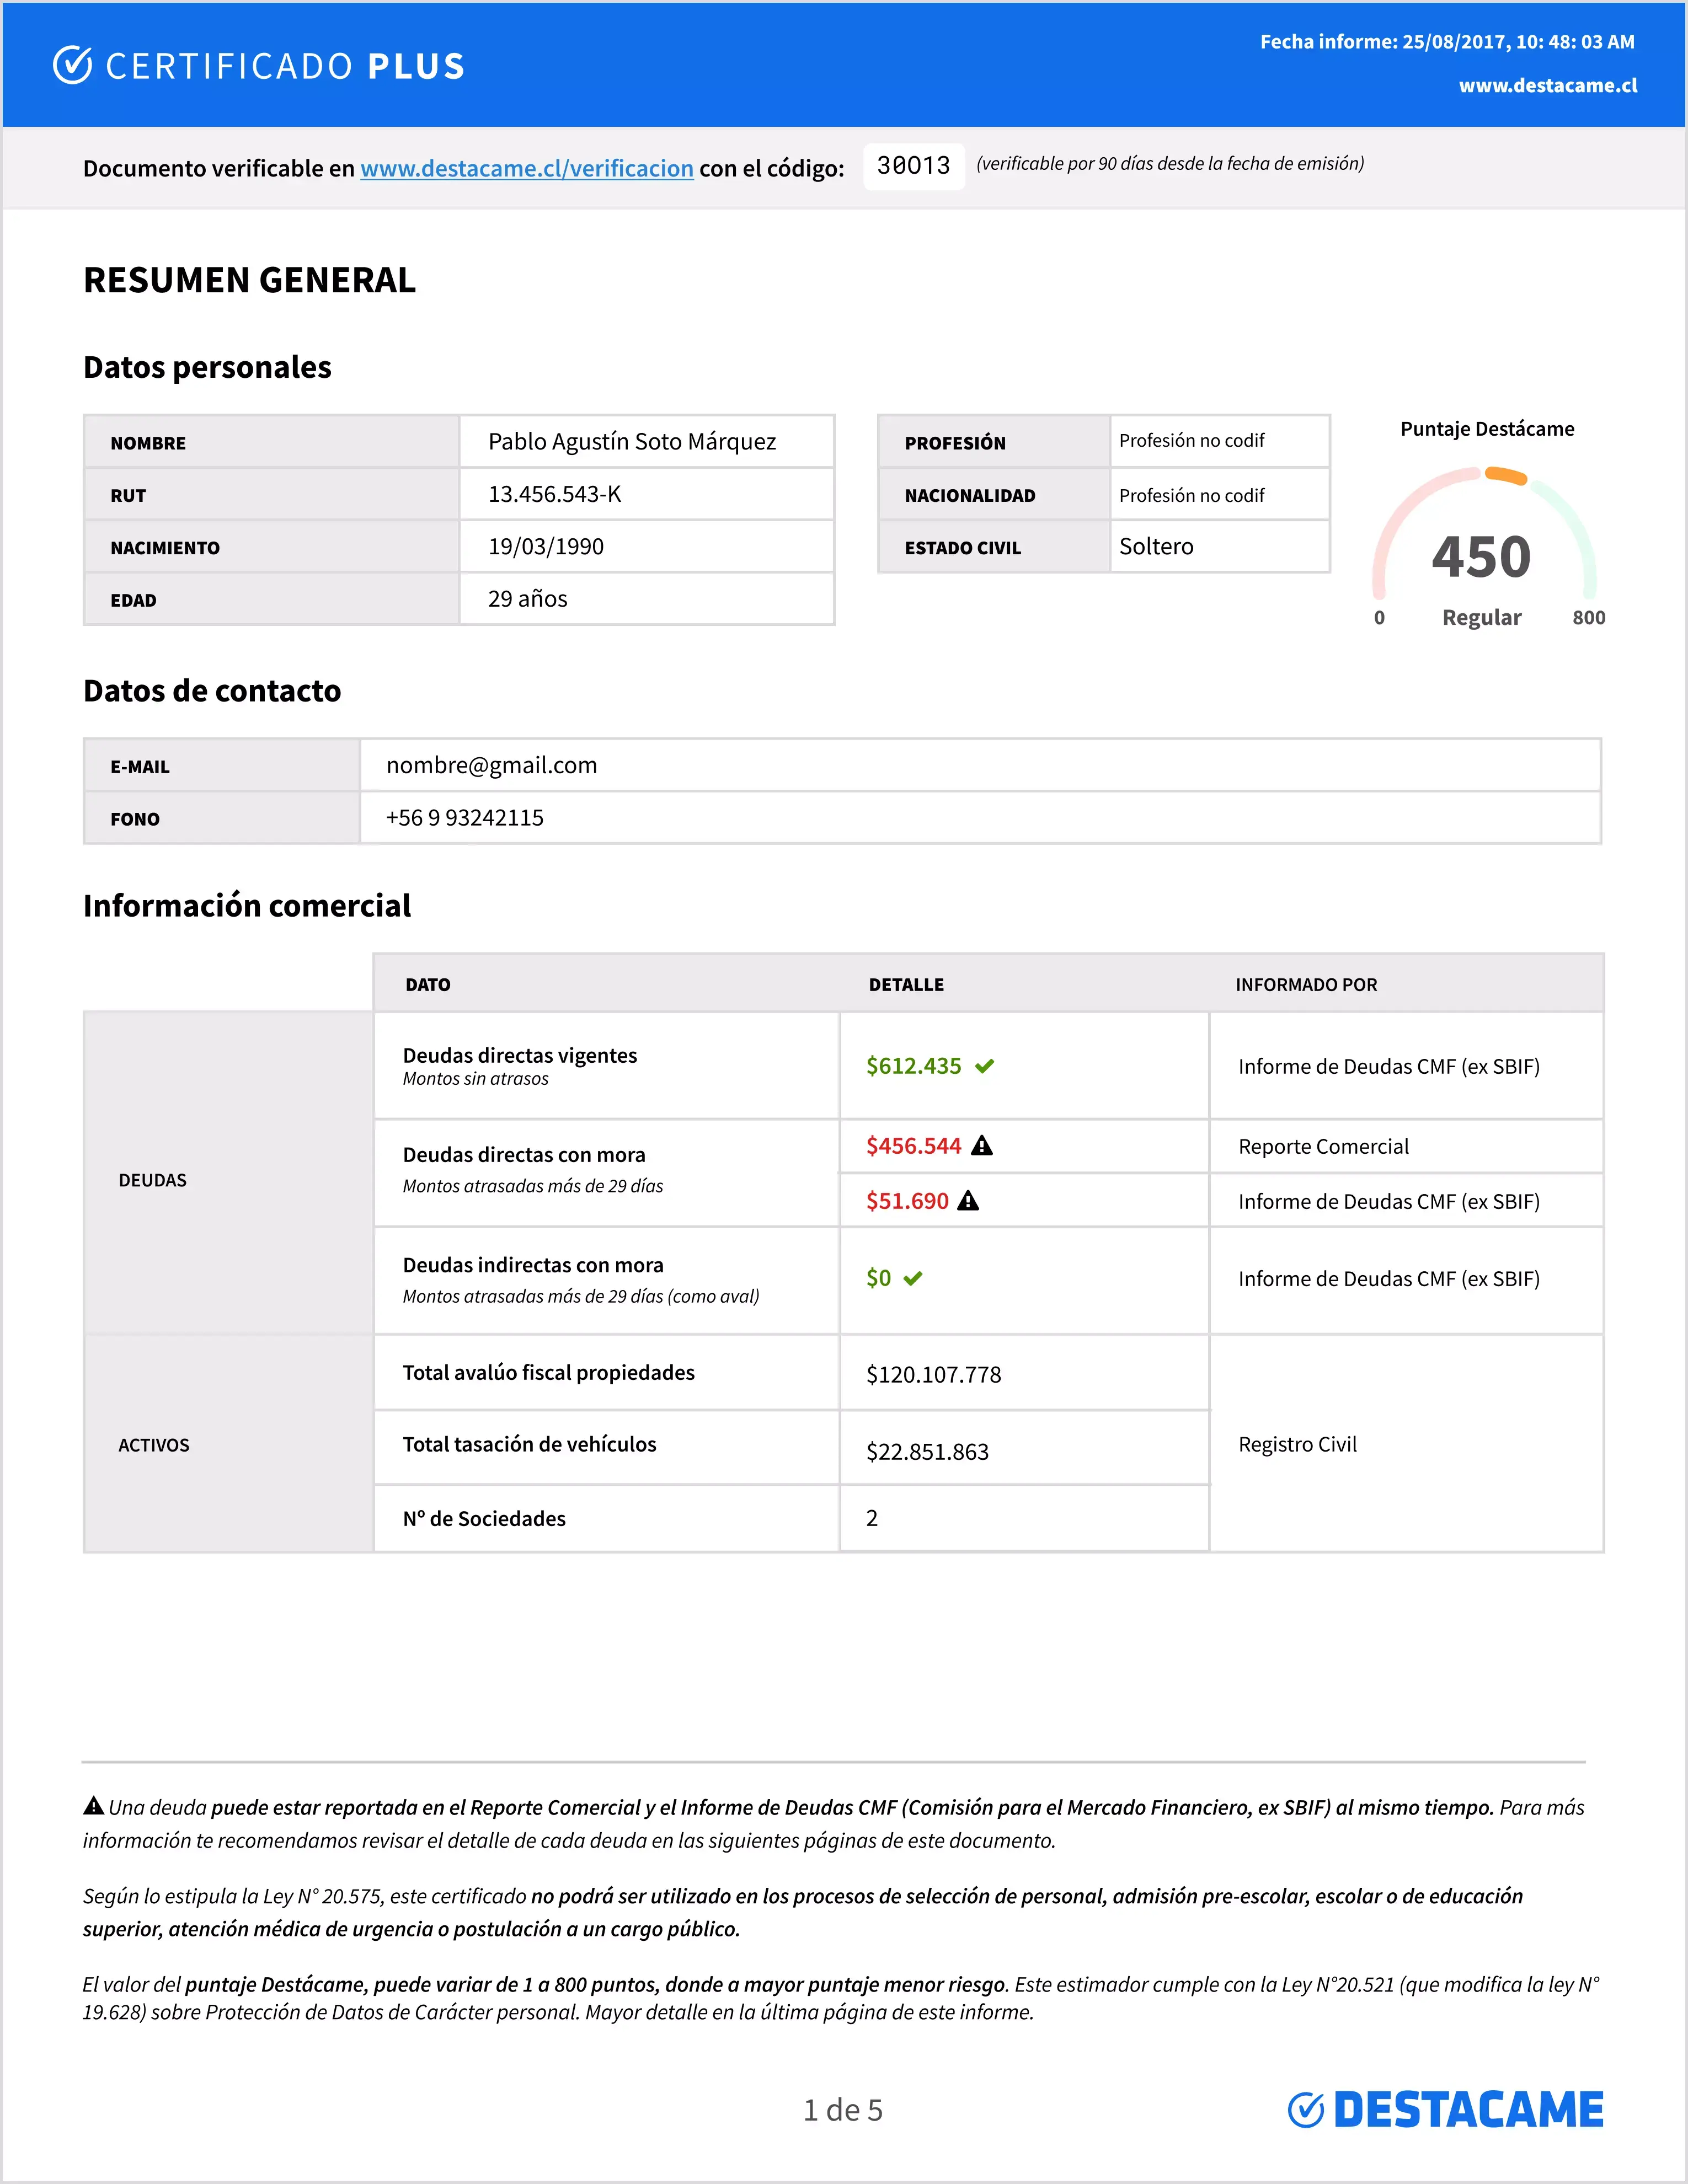Image resolution: width=1688 pixels, height=2184 pixels.
Task: Click the PROFESIÓN row value
Action: pos(1192,441)
